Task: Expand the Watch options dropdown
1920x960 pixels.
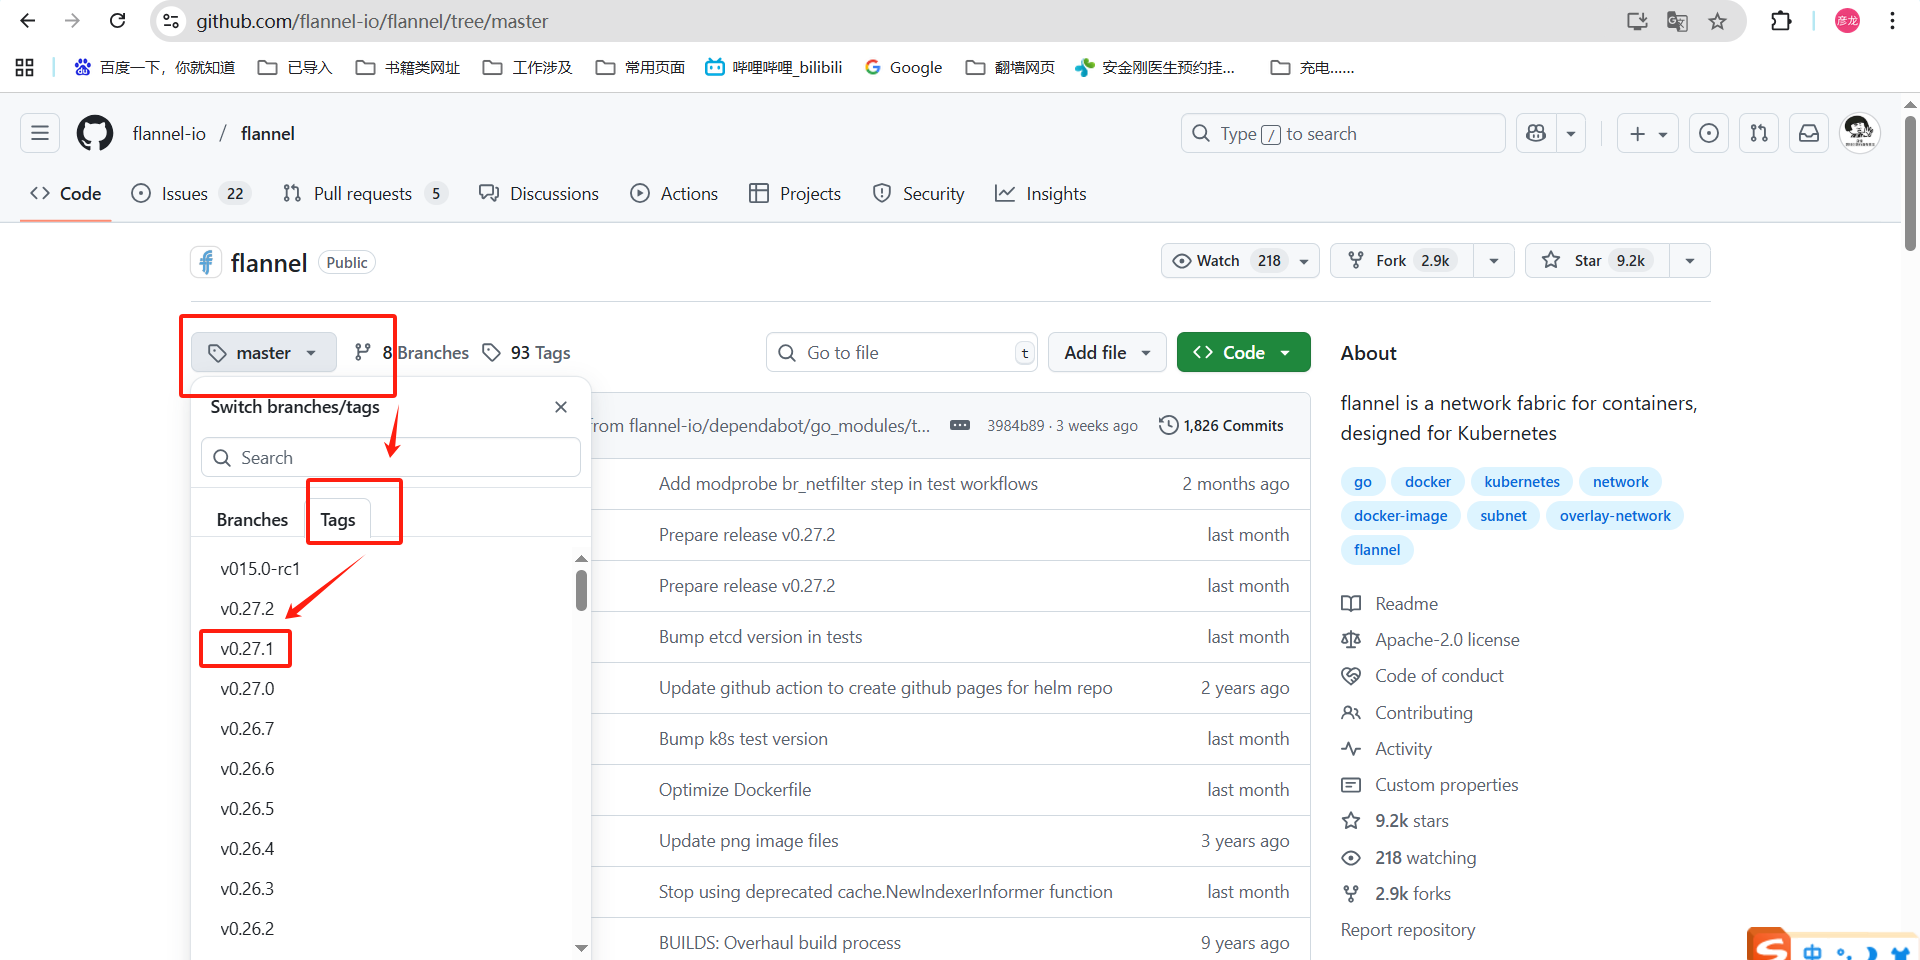Action: [x=1304, y=261]
